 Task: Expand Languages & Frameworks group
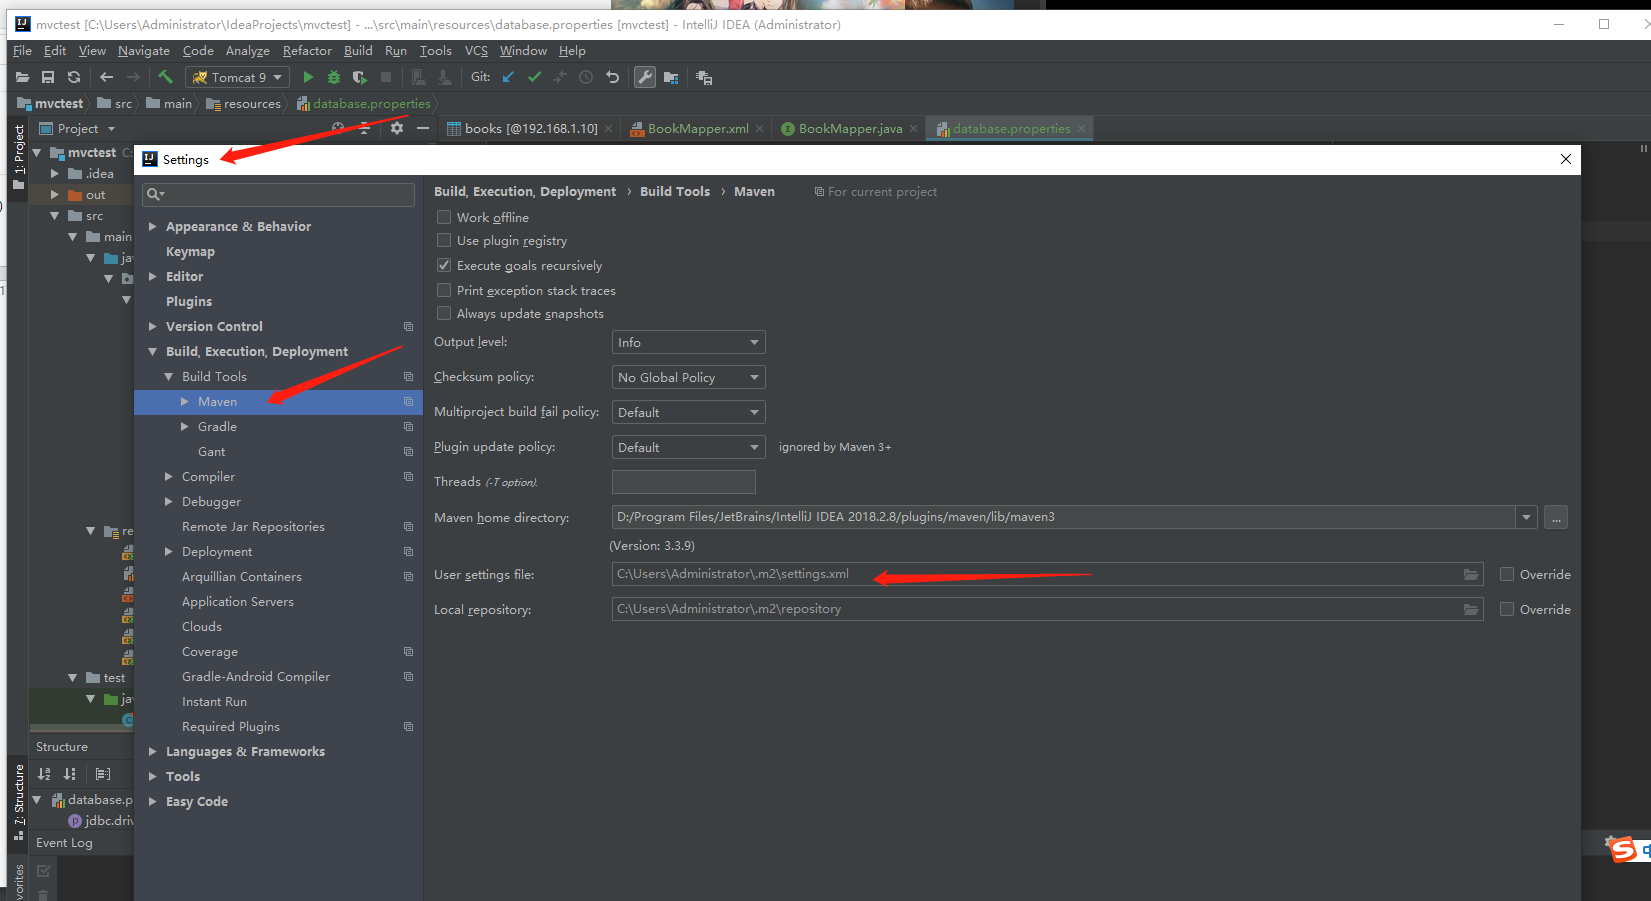153,752
